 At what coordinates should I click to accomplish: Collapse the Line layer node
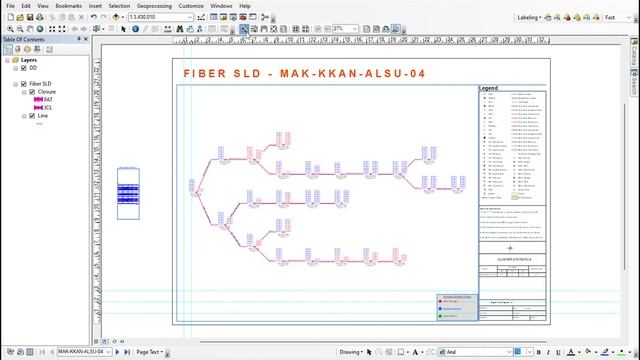[24, 116]
